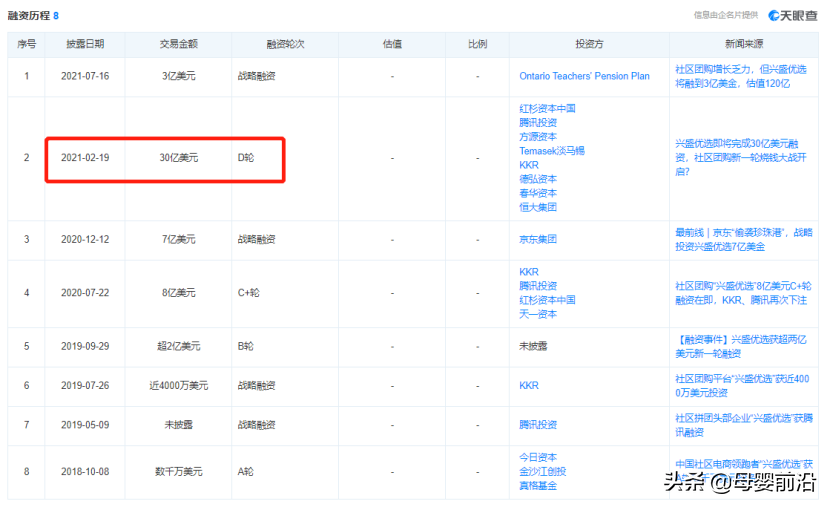This screenshot has height=507, width=831.
Task: Open 红杉资本中国 in the 2021-02-19 row
Action: coord(547,109)
